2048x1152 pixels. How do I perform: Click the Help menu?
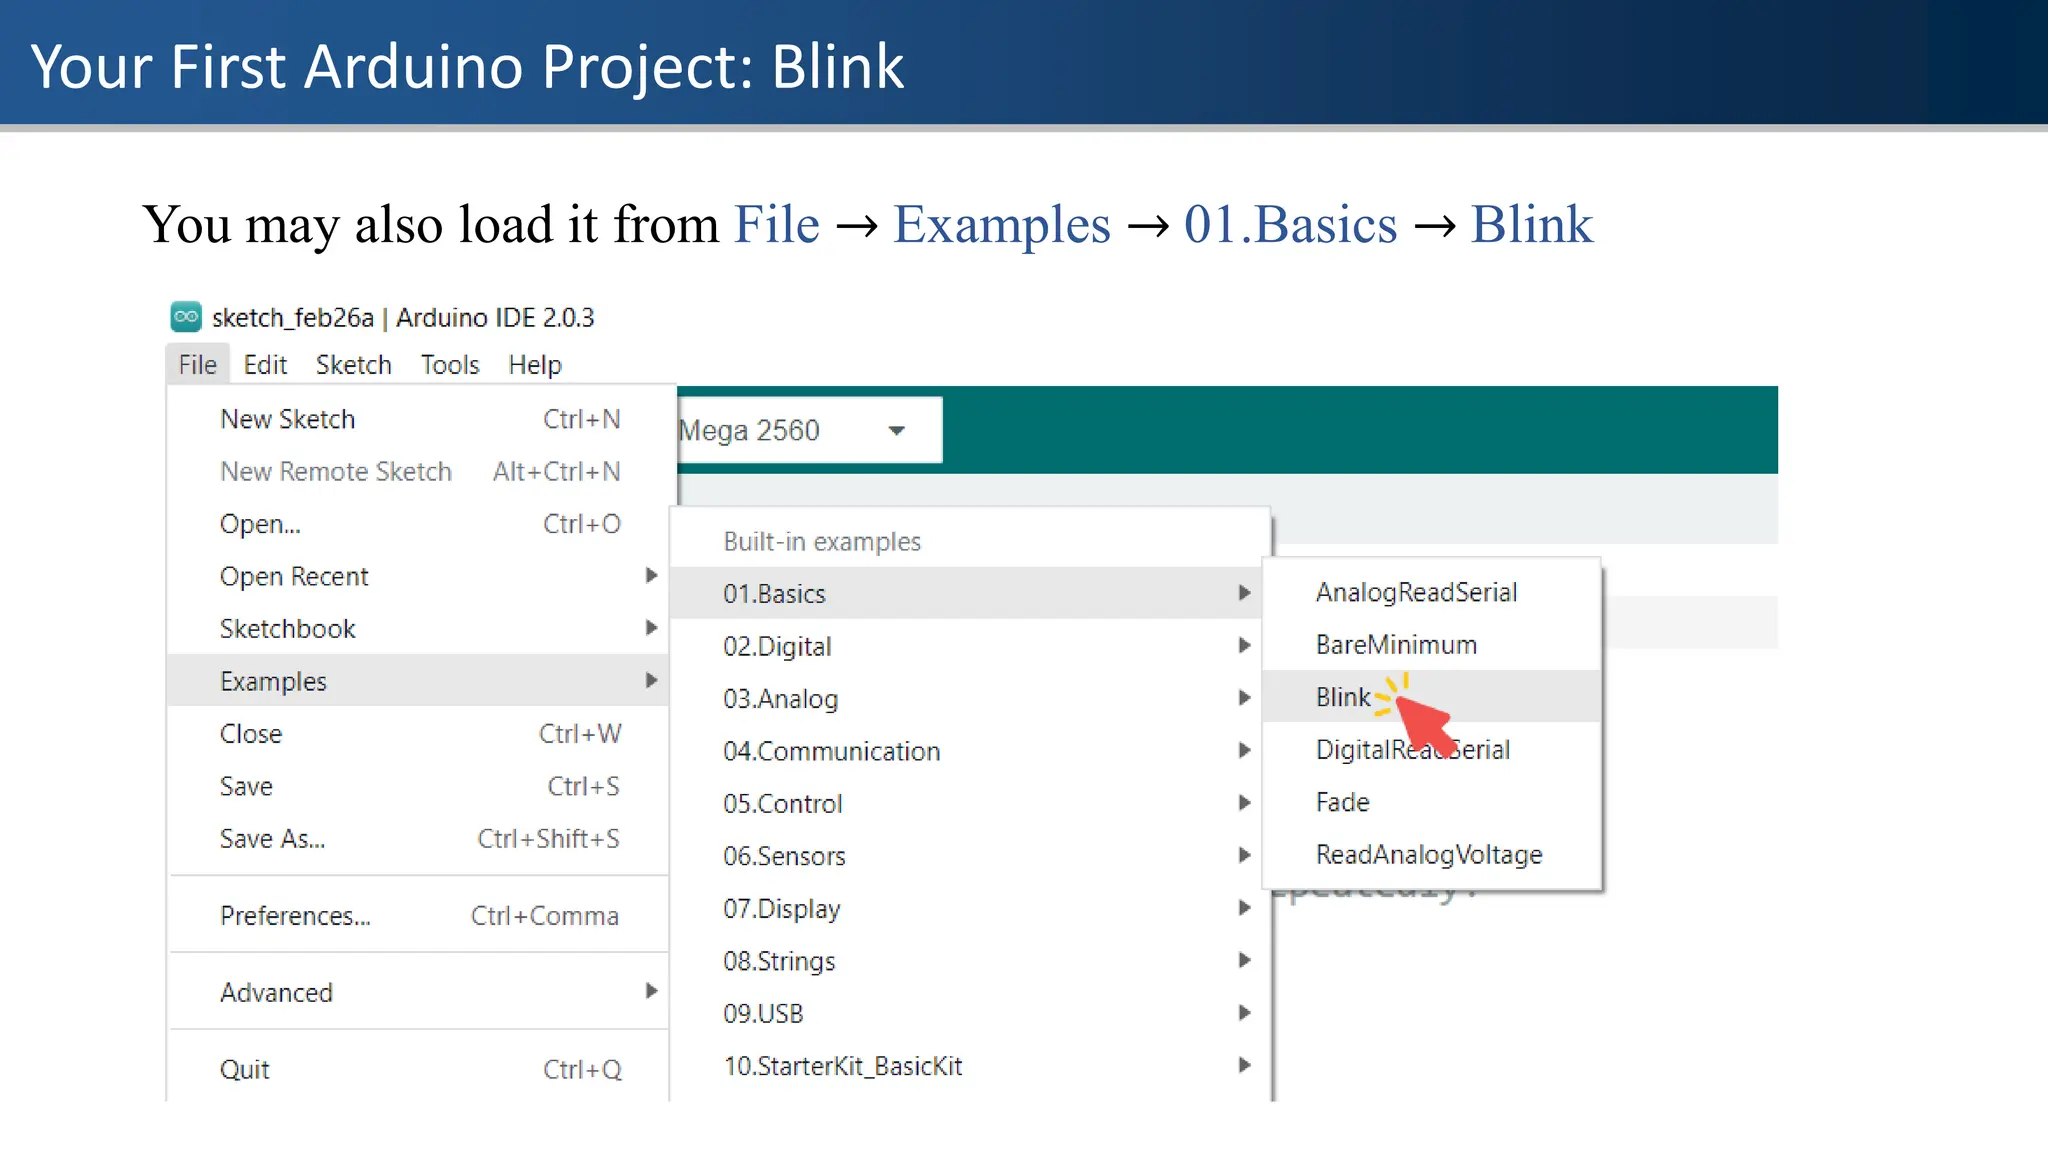pos(535,365)
